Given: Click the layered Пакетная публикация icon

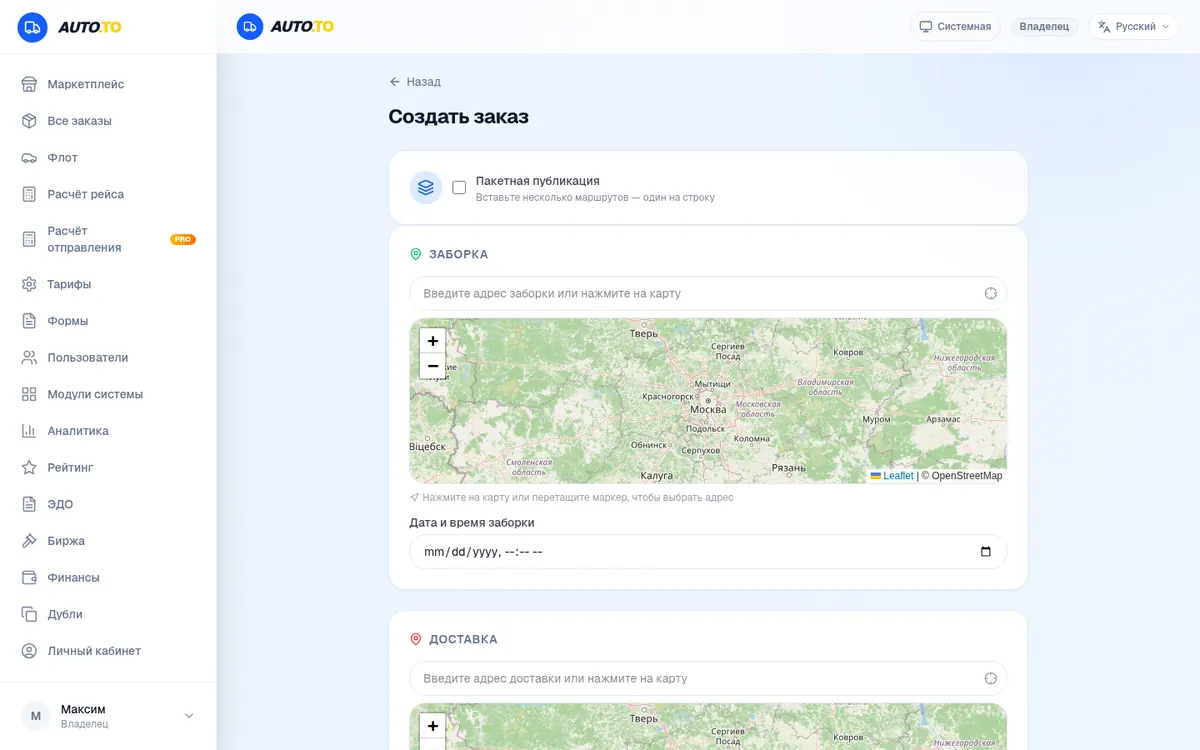Looking at the screenshot, I should click(426, 188).
